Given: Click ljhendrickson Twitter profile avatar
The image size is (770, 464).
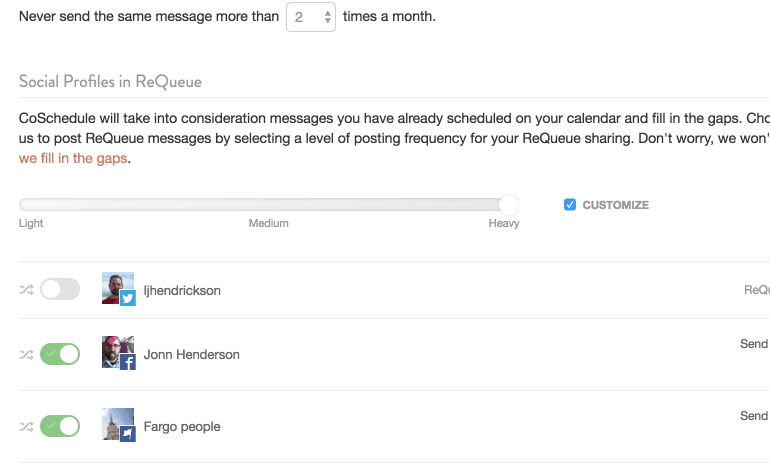Looking at the screenshot, I should click(x=118, y=289).
